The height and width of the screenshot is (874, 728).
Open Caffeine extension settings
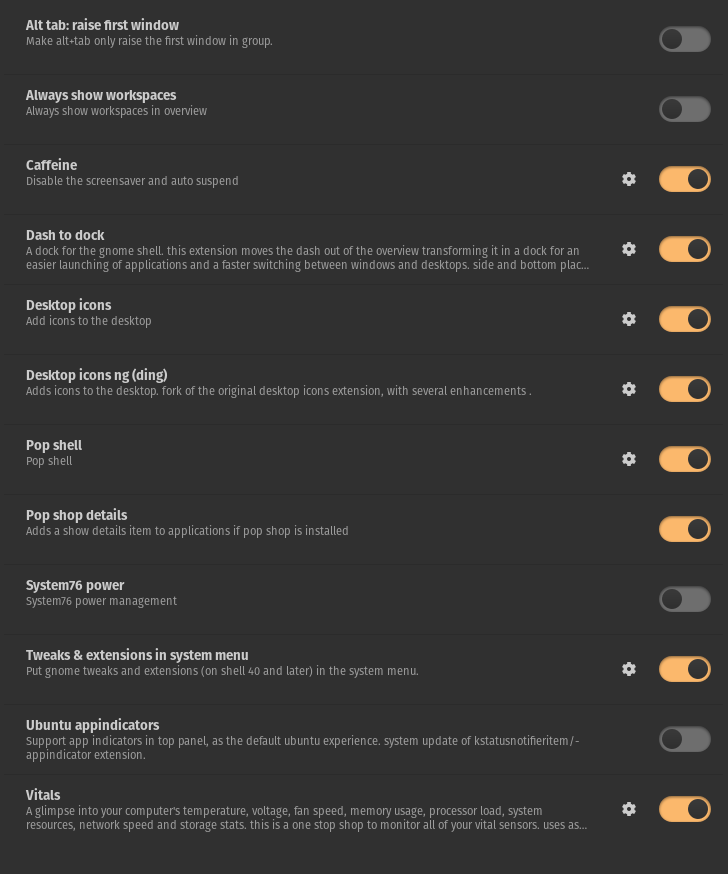(629, 179)
